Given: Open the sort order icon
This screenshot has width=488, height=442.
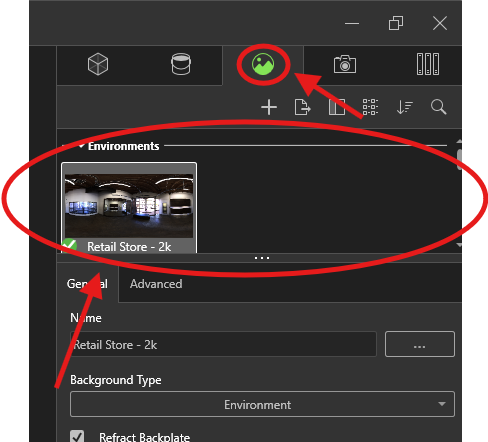Looking at the screenshot, I should coord(405,107).
